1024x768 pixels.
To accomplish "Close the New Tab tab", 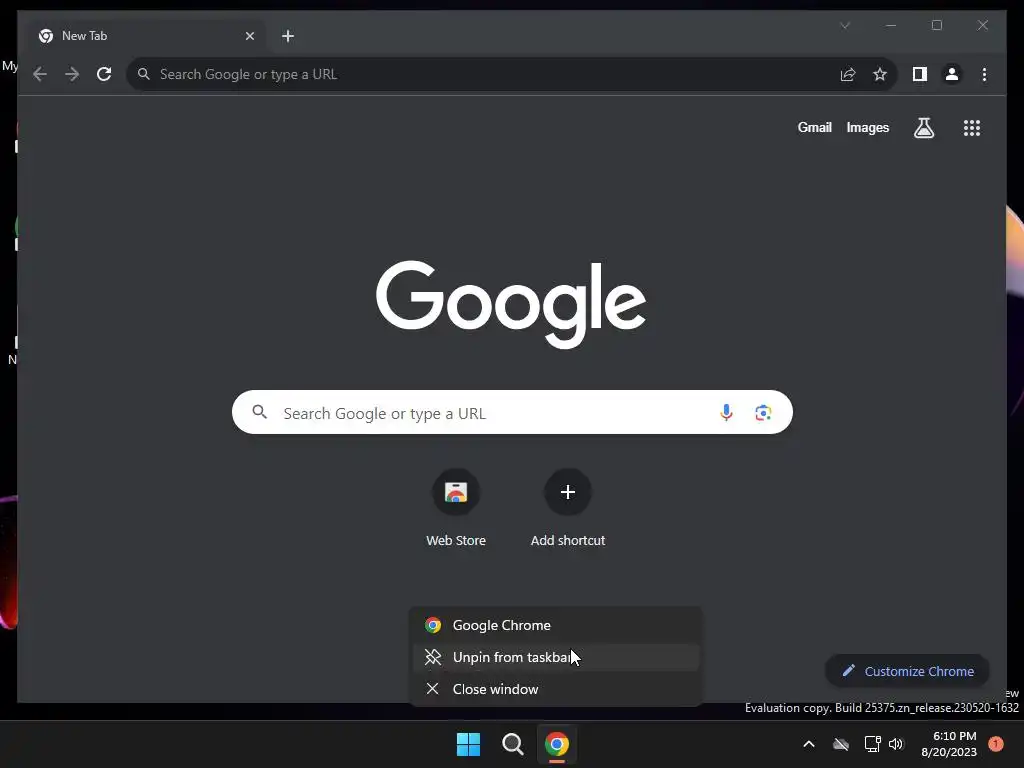I will click(x=249, y=36).
